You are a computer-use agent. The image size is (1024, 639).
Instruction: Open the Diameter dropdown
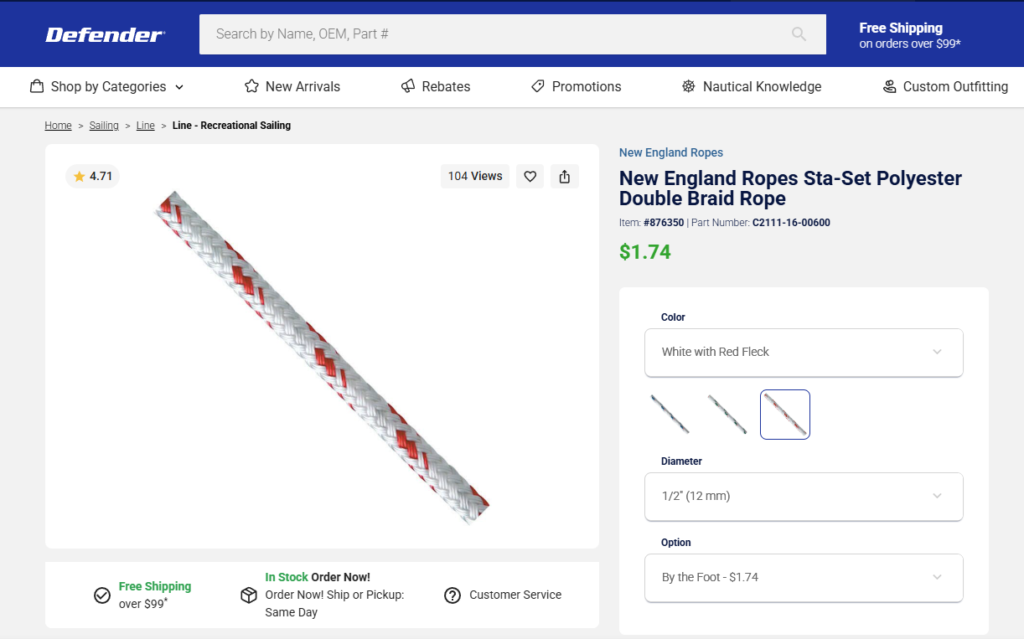point(803,496)
